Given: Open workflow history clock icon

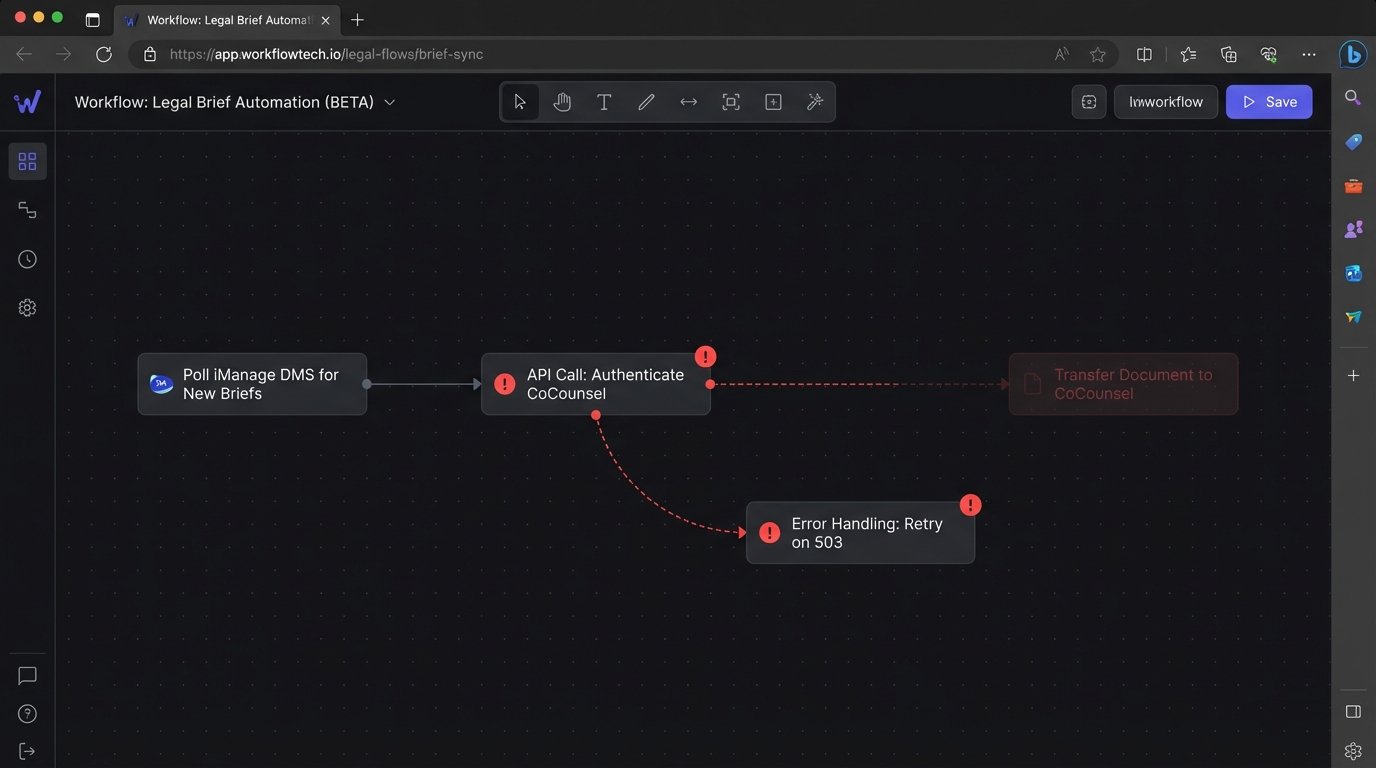Looking at the screenshot, I should click(x=27, y=259).
